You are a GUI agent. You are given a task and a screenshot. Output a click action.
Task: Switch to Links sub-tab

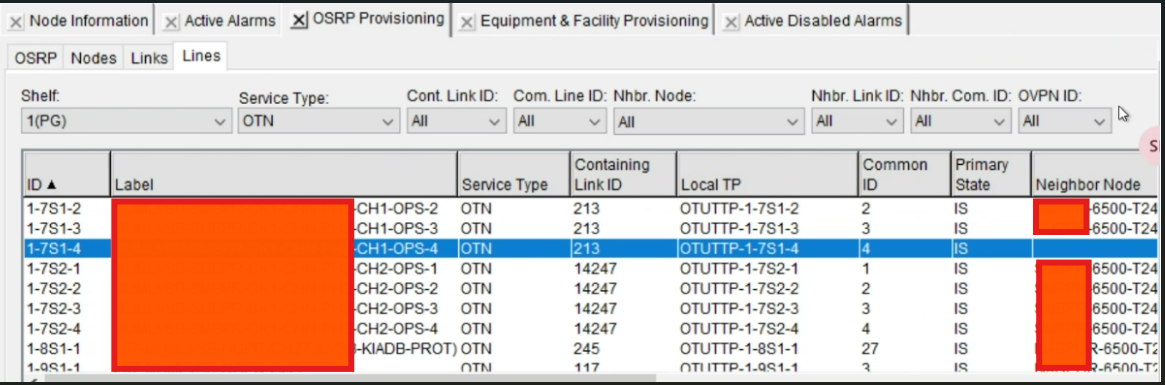click(x=149, y=58)
